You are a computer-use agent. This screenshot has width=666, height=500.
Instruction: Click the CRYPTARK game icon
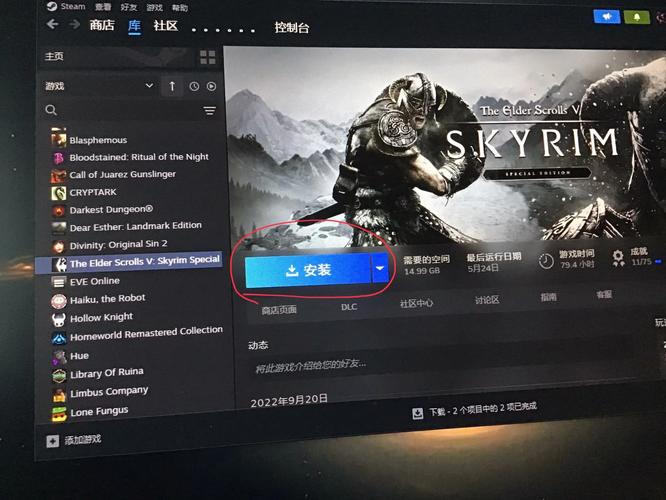click(58, 192)
